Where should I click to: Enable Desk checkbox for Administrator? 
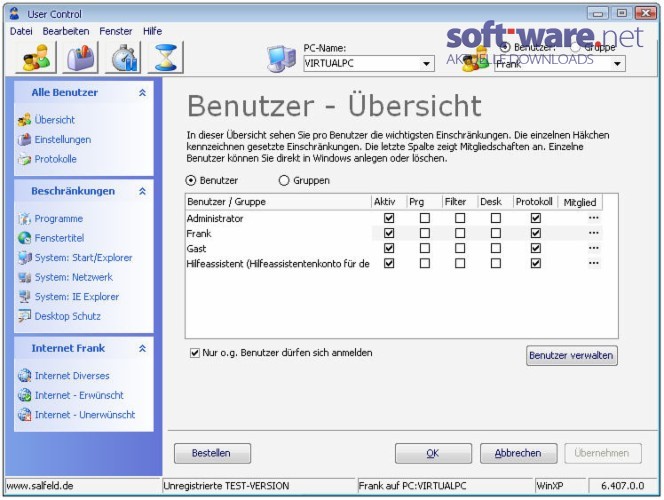tap(495, 218)
